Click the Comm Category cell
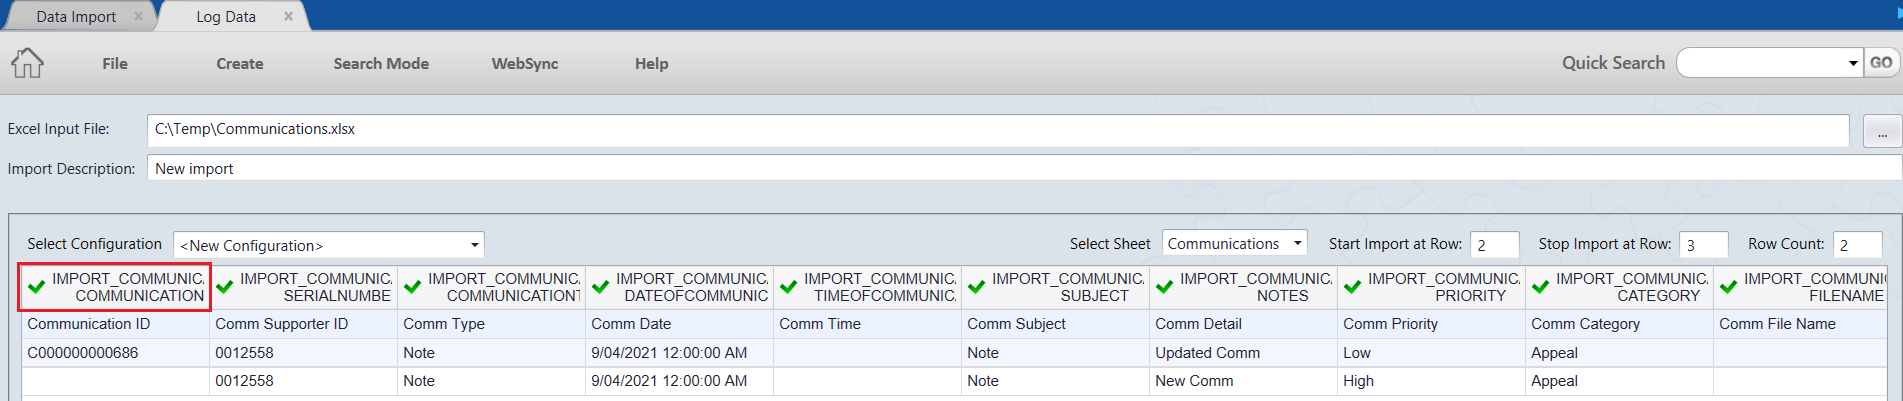This screenshot has width=1903, height=401. (1619, 324)
